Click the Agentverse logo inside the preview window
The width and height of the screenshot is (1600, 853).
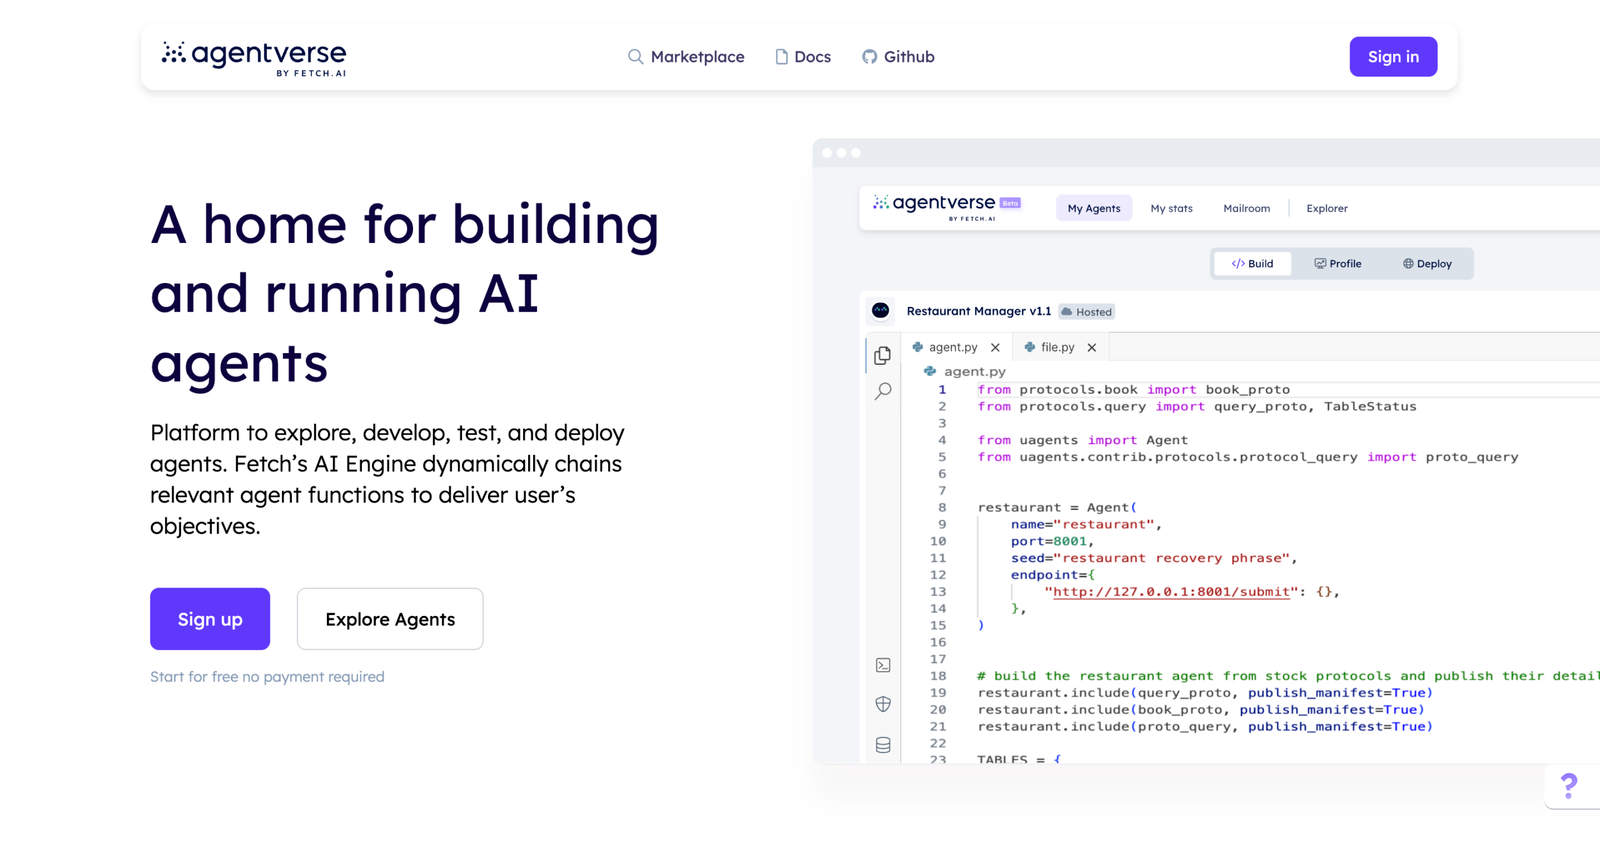pos(934,206)
